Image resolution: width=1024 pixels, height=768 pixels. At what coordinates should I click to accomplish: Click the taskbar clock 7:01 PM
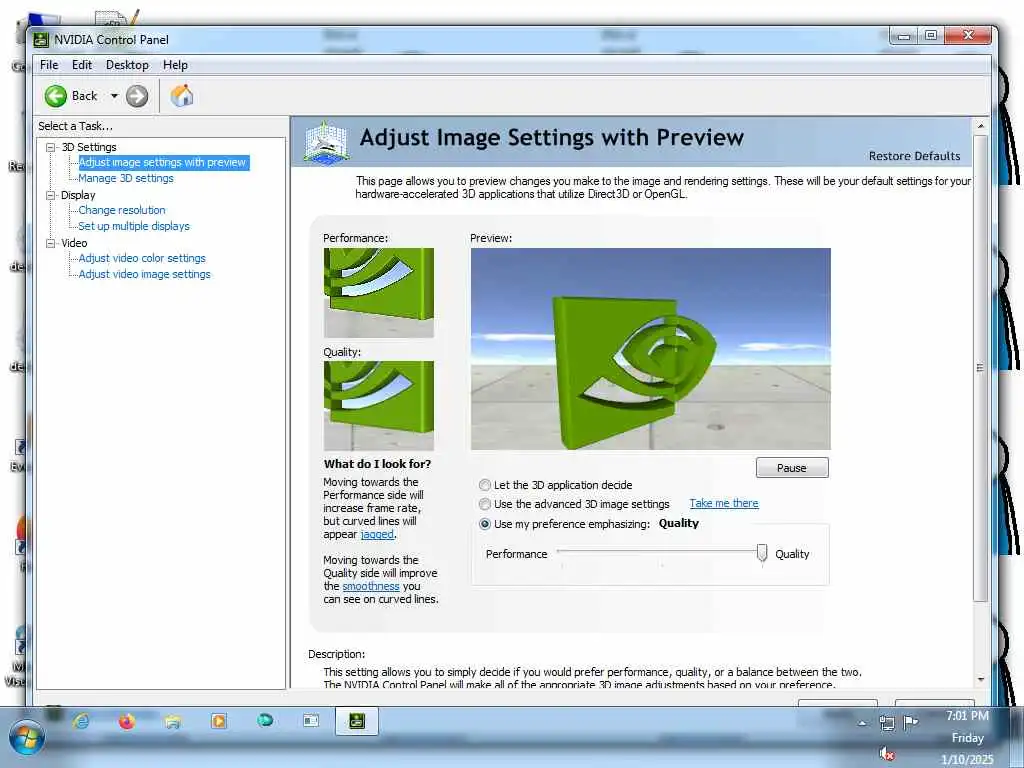[x=967, y=716]
